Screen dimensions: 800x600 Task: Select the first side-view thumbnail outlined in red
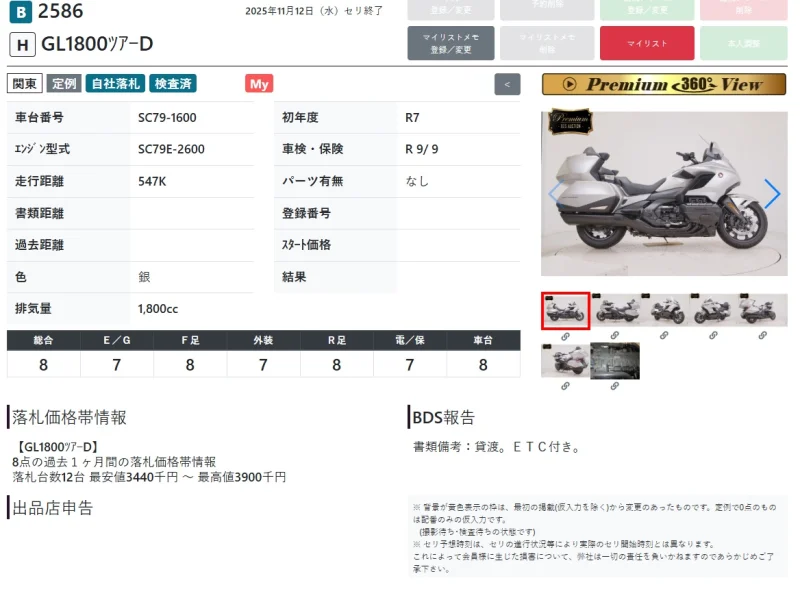point(565,311)
